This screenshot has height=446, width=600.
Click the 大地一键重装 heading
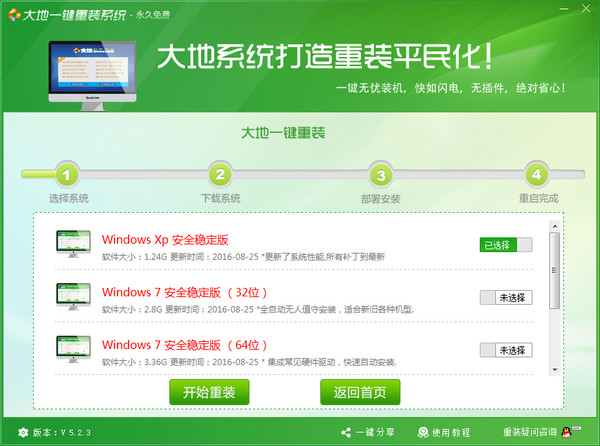tap(283, 133)
